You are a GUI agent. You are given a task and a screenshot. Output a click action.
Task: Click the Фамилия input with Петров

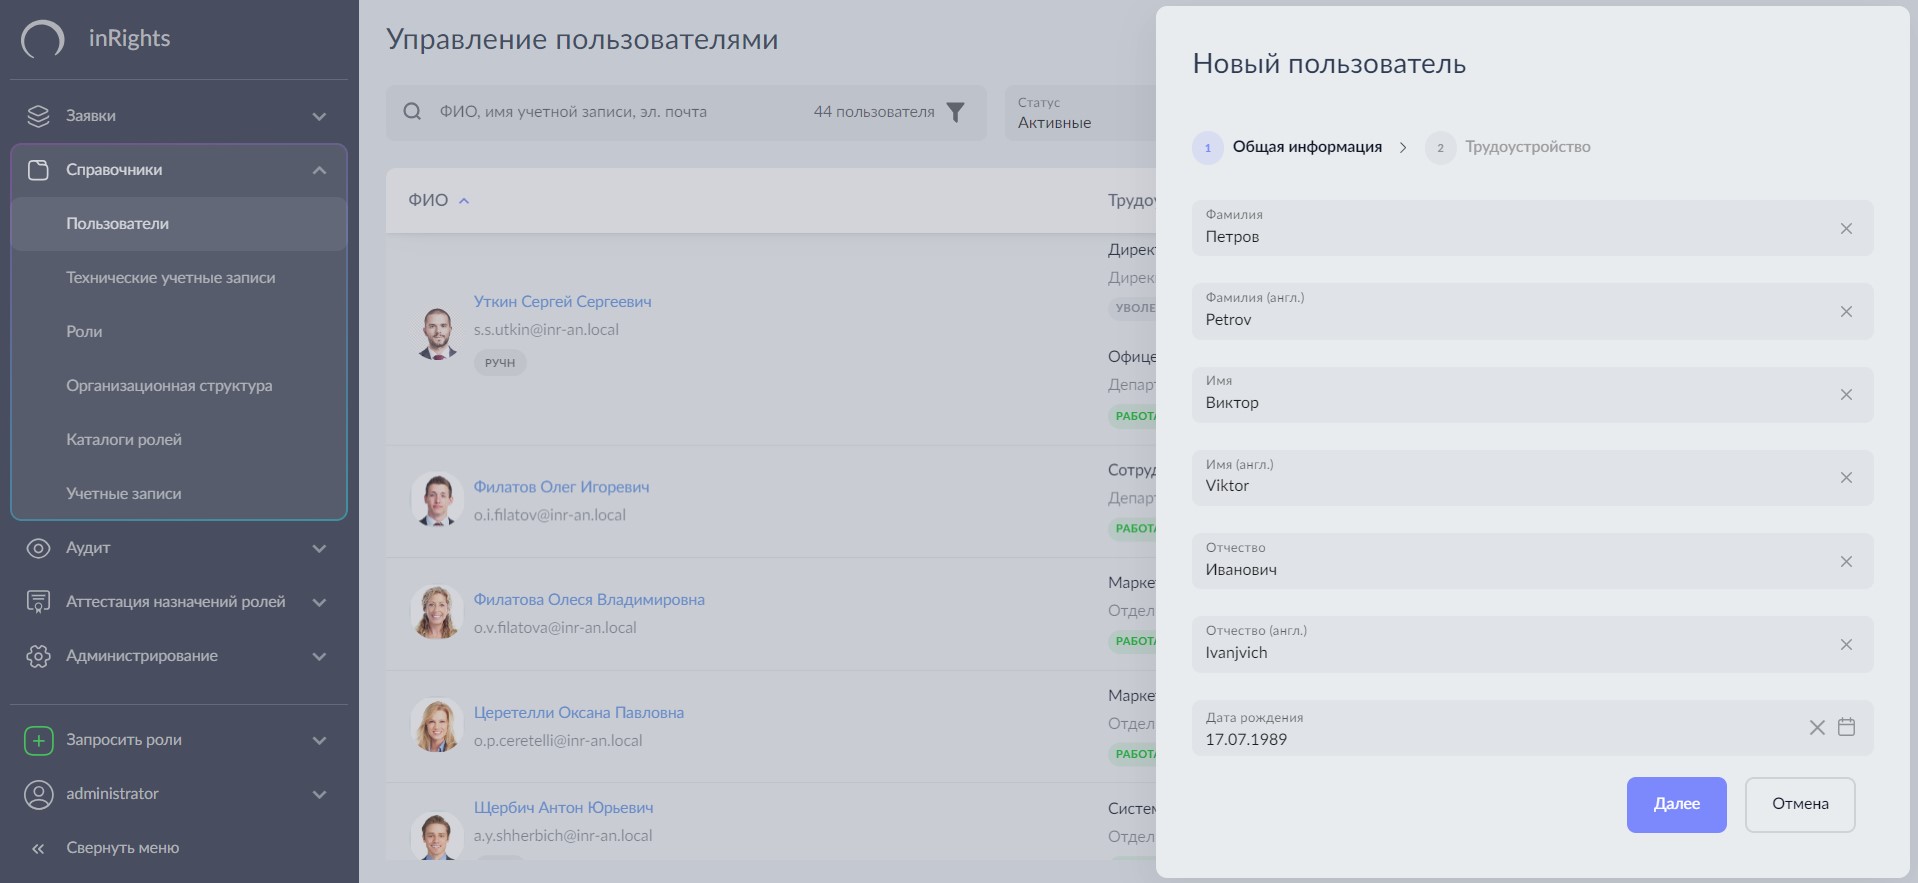point(1532,228)
